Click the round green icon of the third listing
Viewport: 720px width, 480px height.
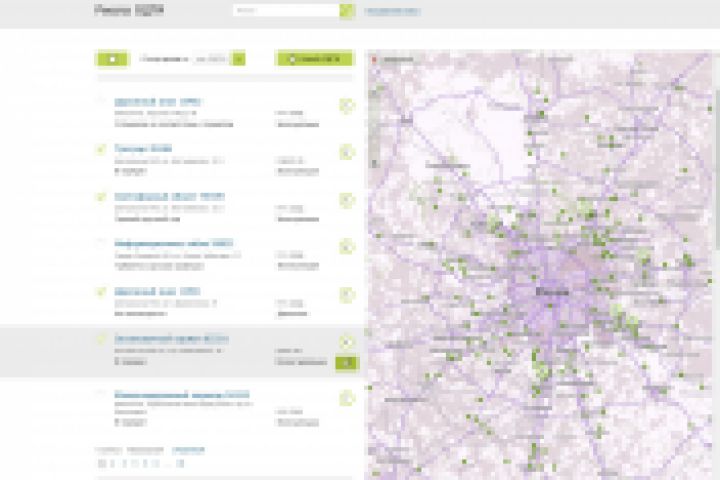(x=347, y=200)
